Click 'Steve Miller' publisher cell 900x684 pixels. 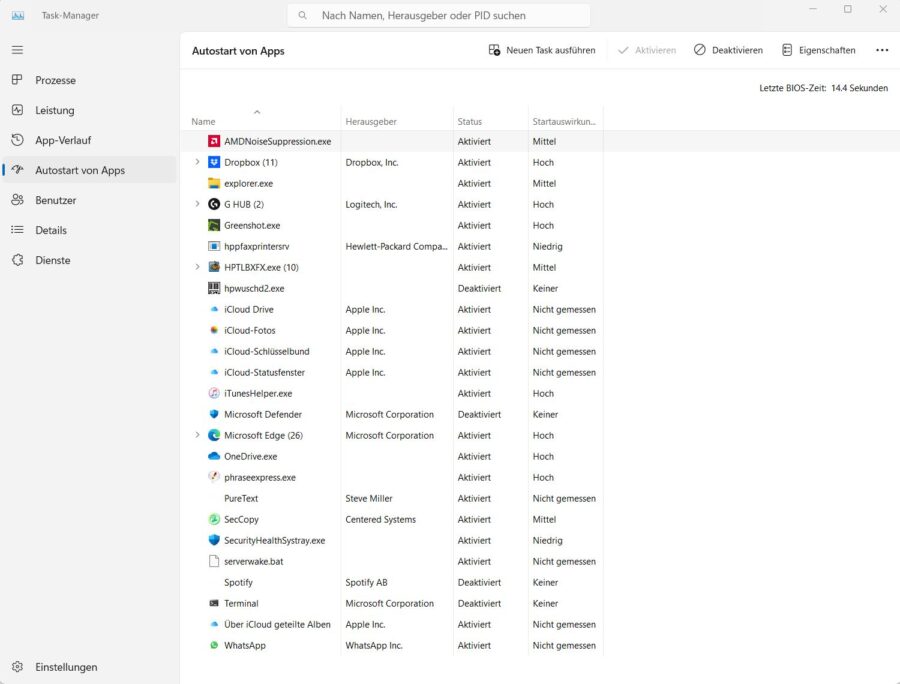click(369, 498)
